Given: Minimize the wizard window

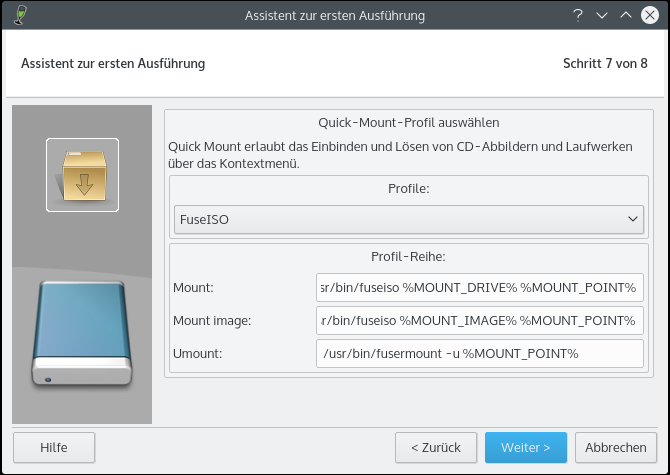Looking at the screenshot, I should [x=602, y=15].
